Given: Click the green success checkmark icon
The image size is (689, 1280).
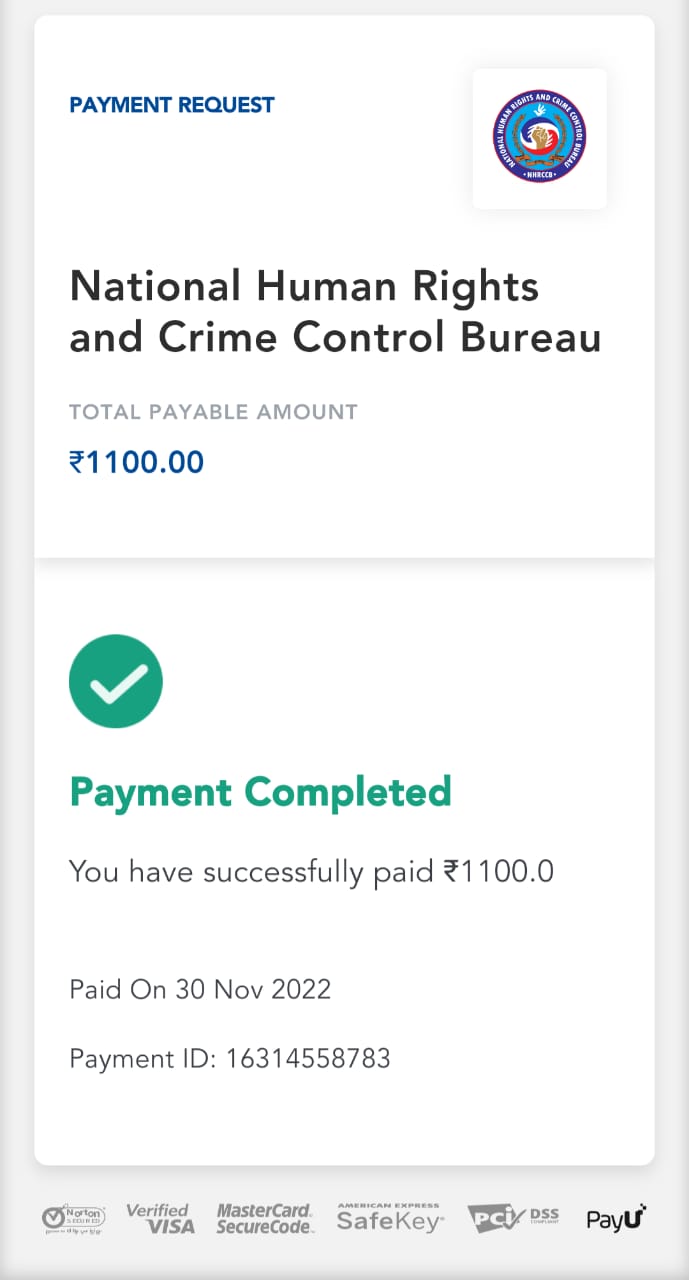Looking at the screenshot, I should (116, 681).
